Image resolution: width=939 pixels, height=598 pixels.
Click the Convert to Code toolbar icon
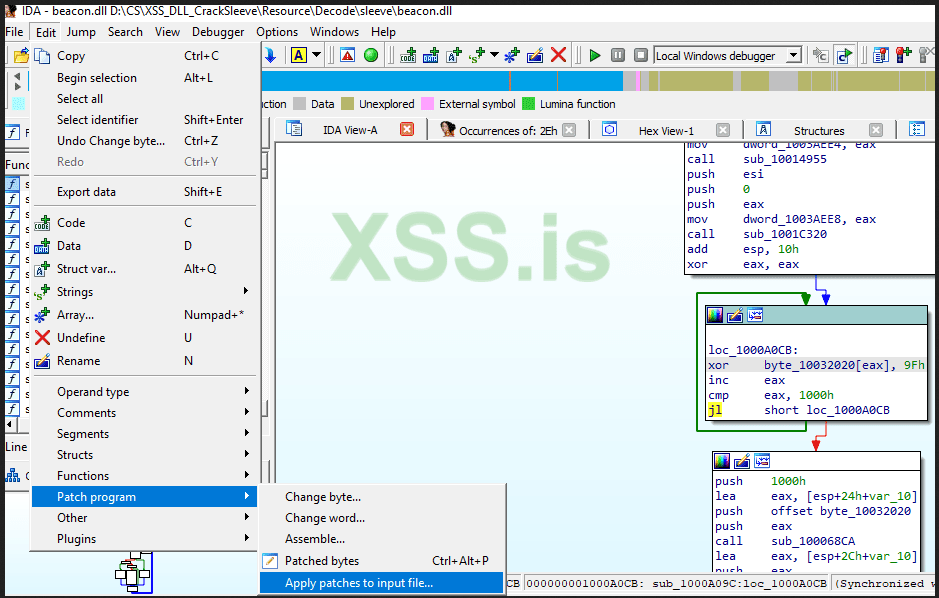[x=408, y=56]
